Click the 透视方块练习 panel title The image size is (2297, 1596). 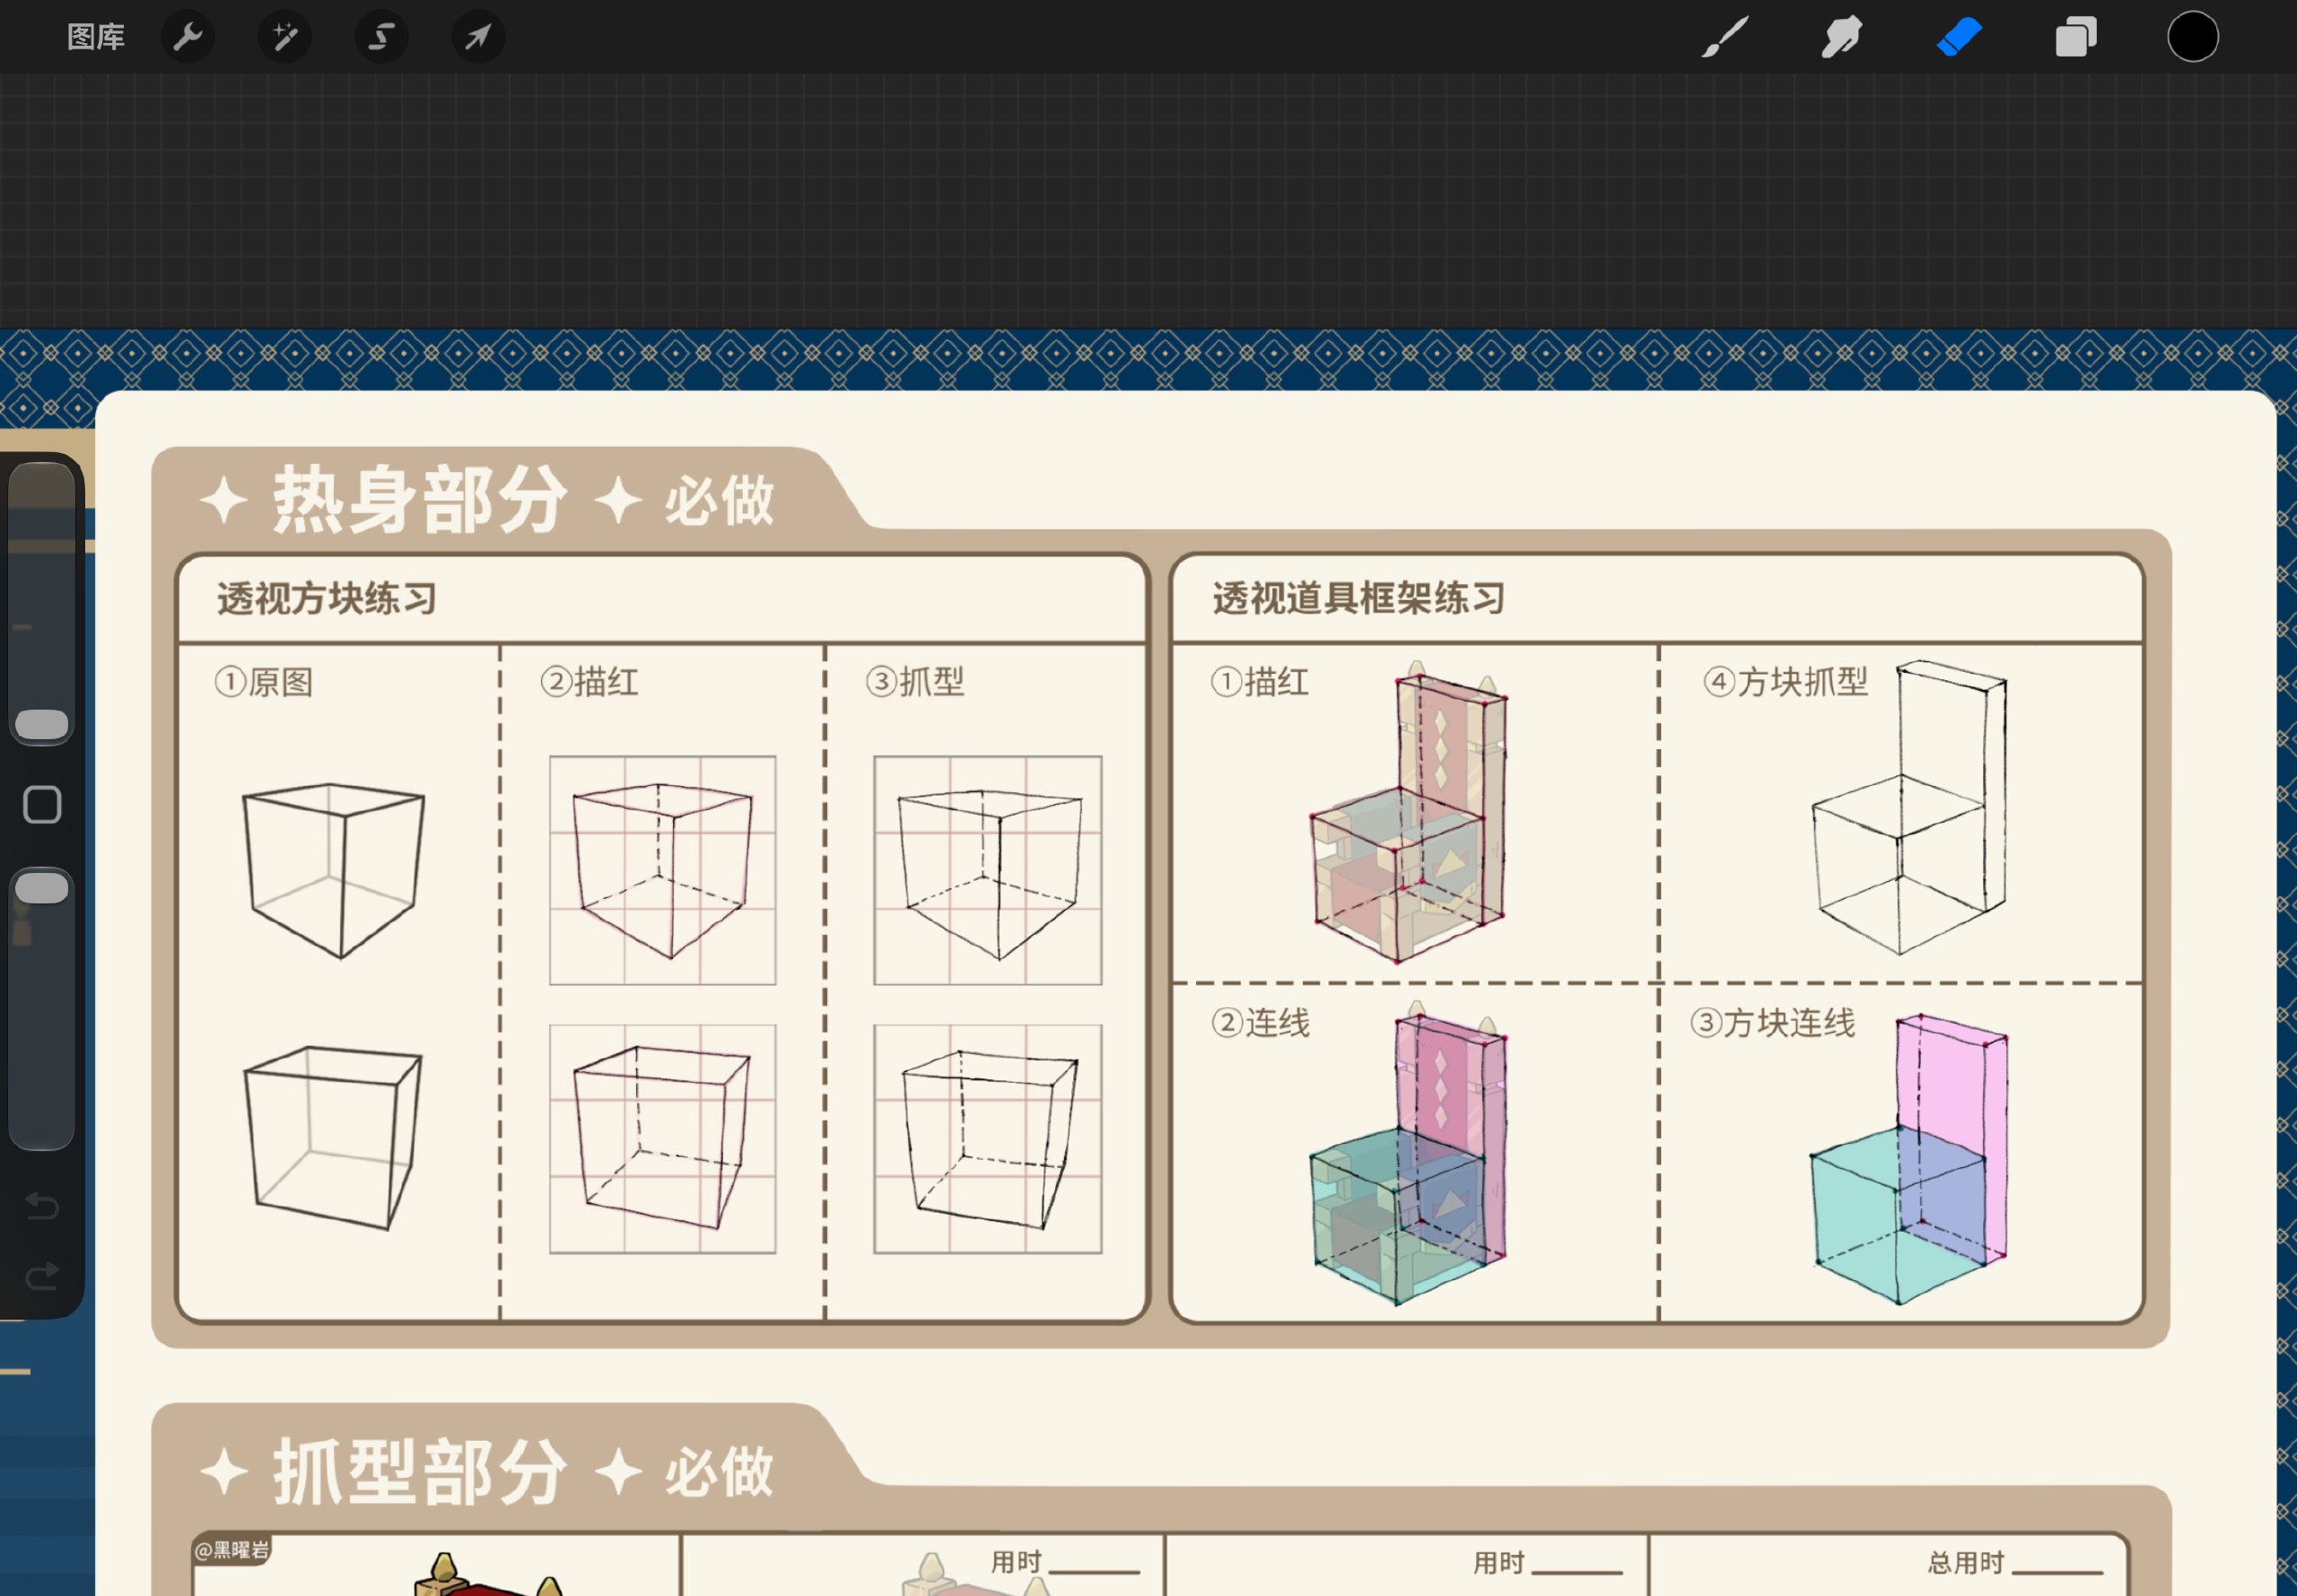[x=327, y=599]
